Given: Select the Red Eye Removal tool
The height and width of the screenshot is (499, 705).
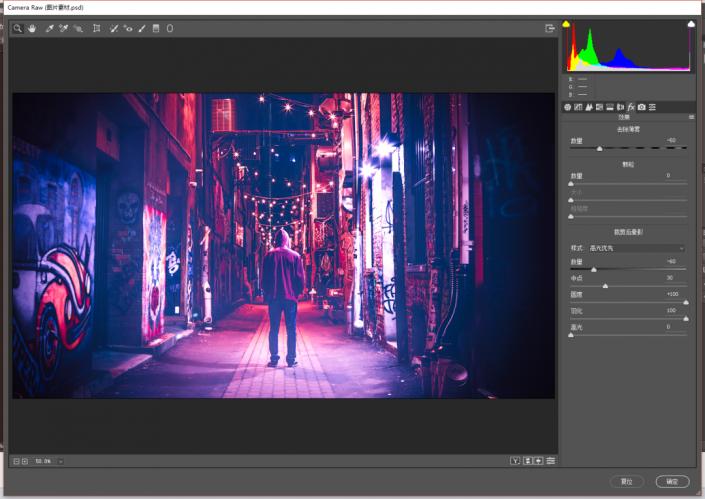Looking at the screenshot, I should tap(128, 28).
